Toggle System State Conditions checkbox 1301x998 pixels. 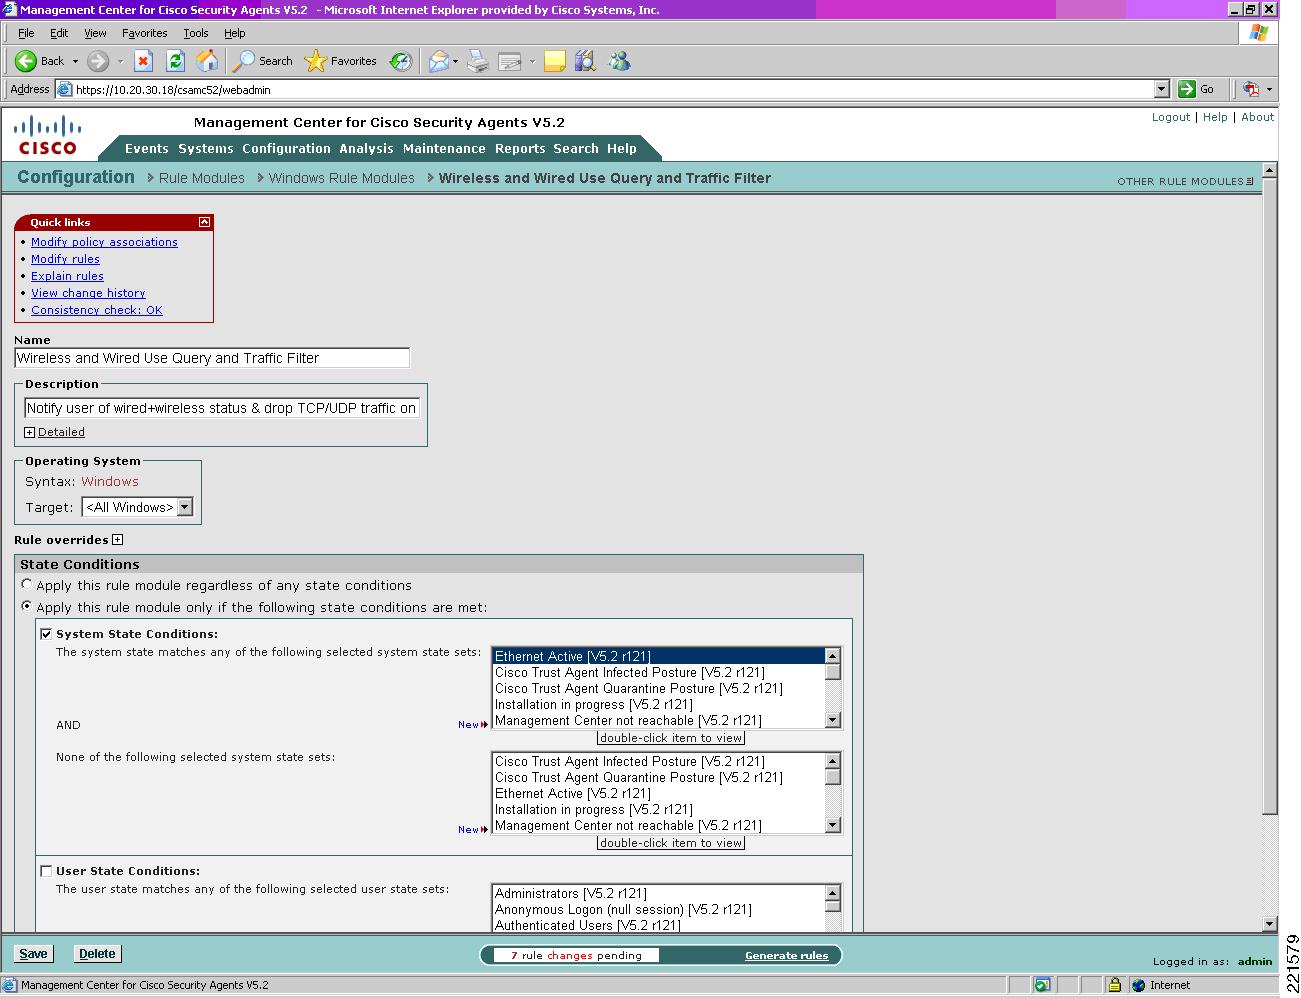click(46, 634)
